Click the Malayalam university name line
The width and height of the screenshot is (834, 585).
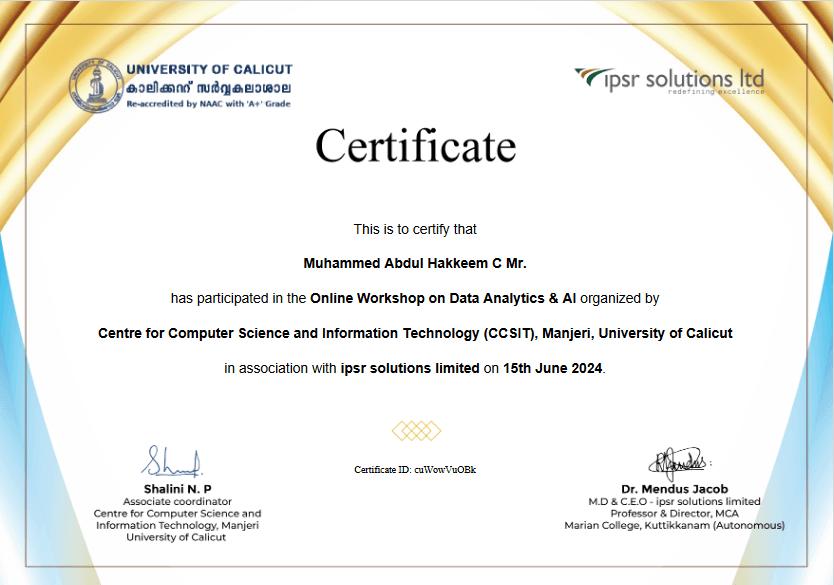(208, 88)
